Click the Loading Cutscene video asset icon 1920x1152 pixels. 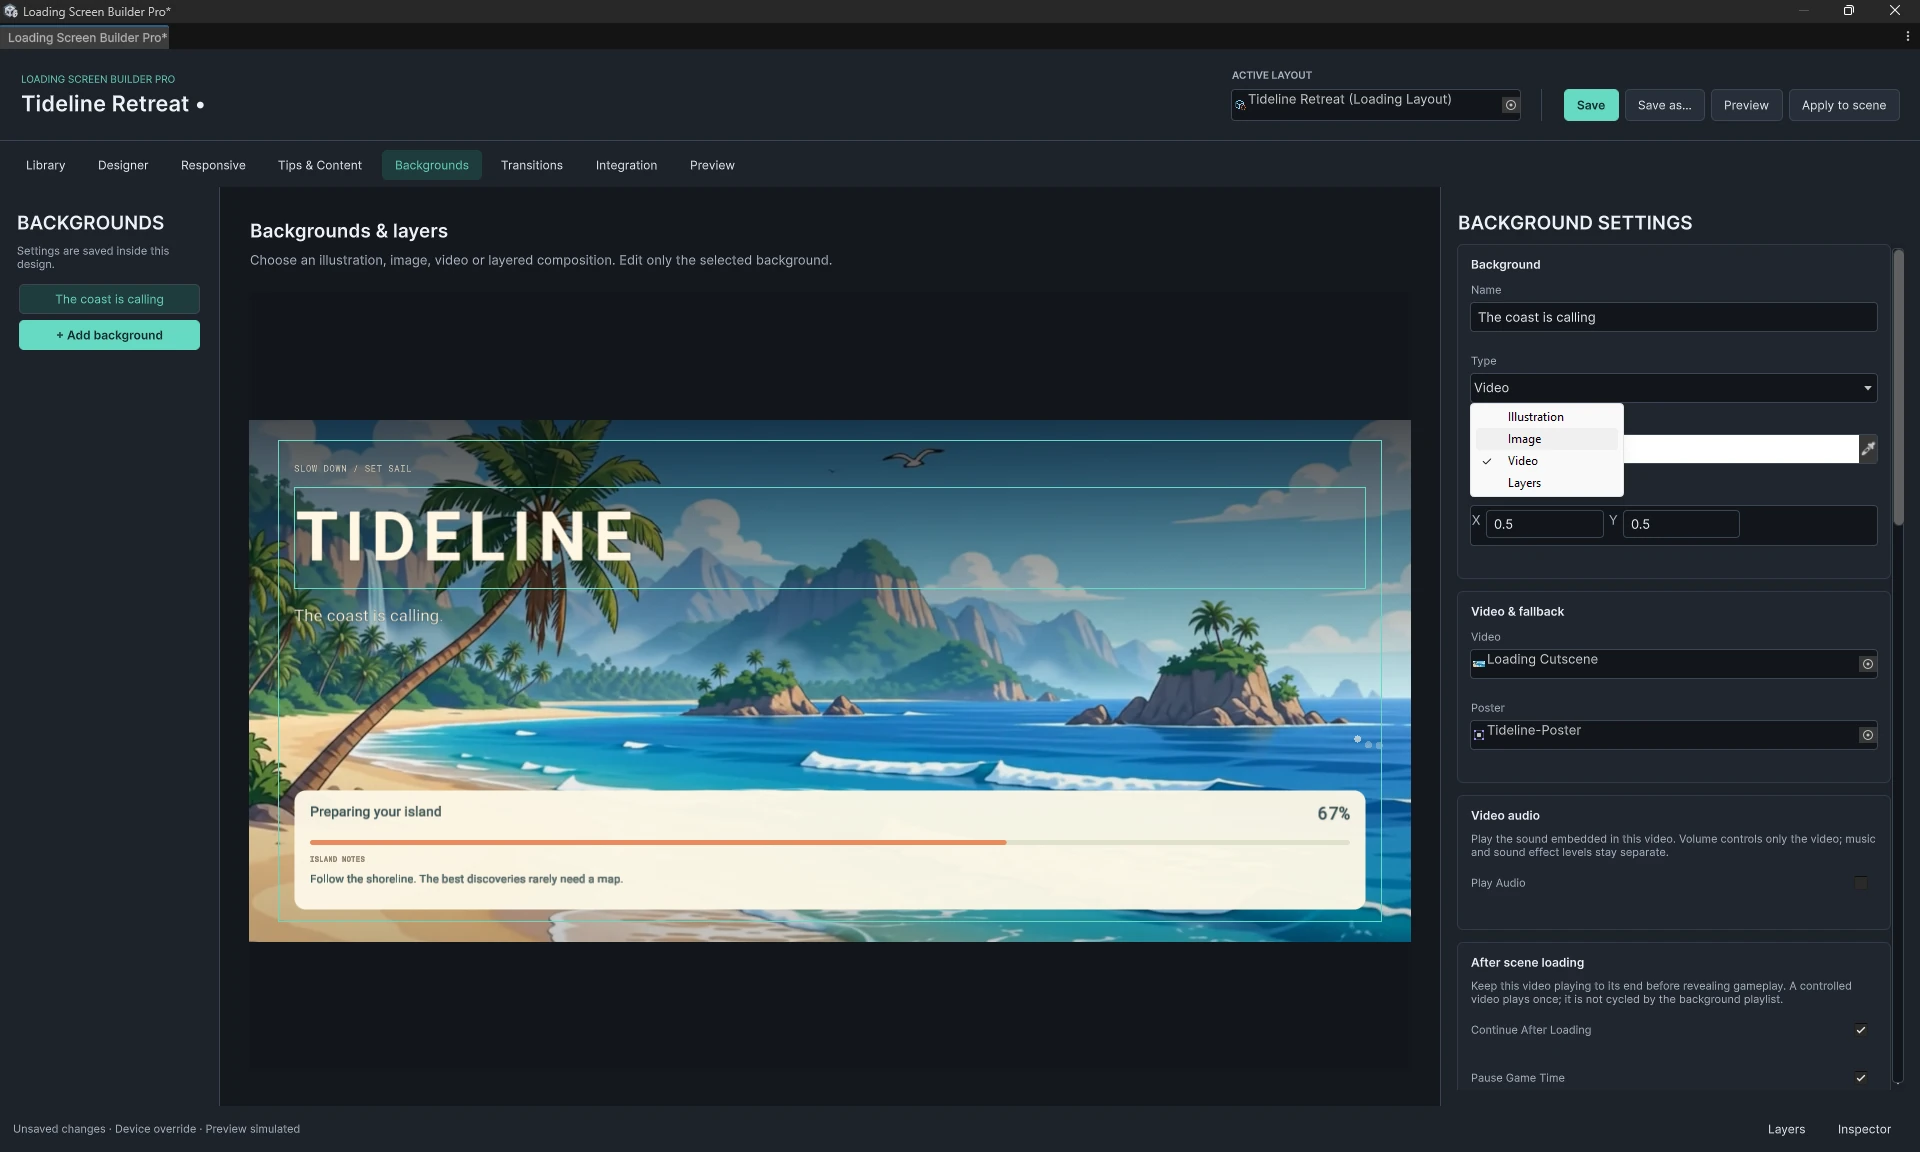1478,664
